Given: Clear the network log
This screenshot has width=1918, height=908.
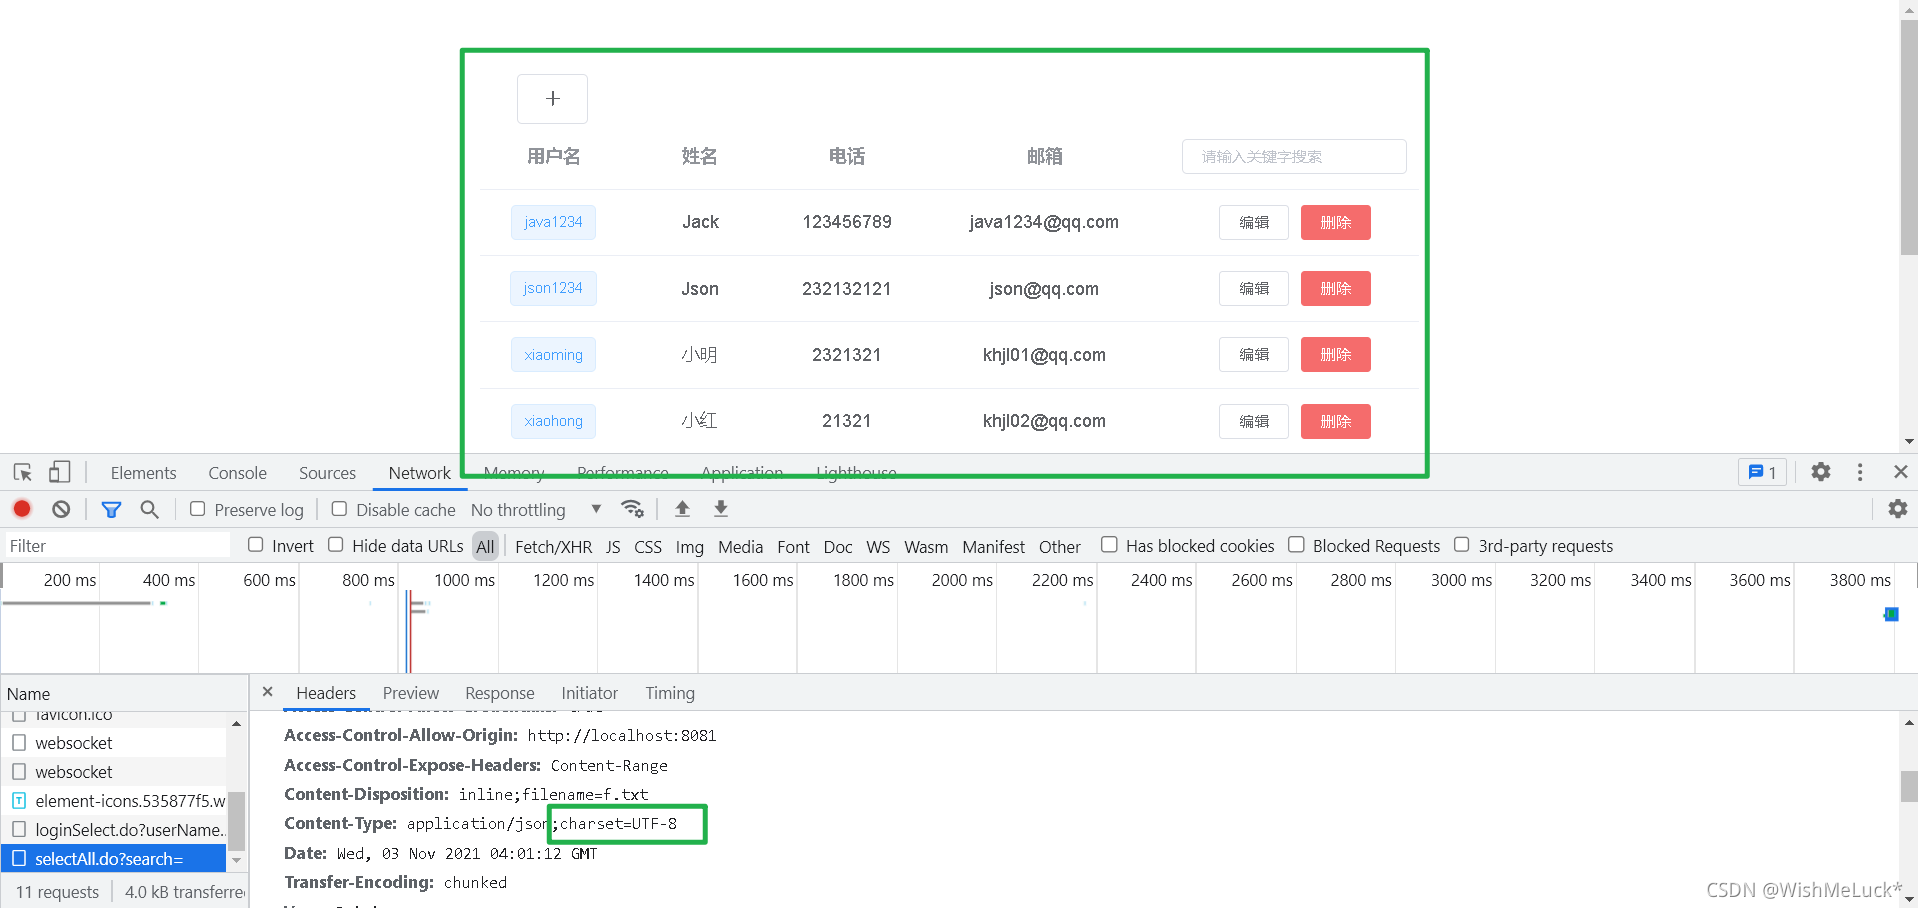Looking at the screenshot, I should click(61, 509).
